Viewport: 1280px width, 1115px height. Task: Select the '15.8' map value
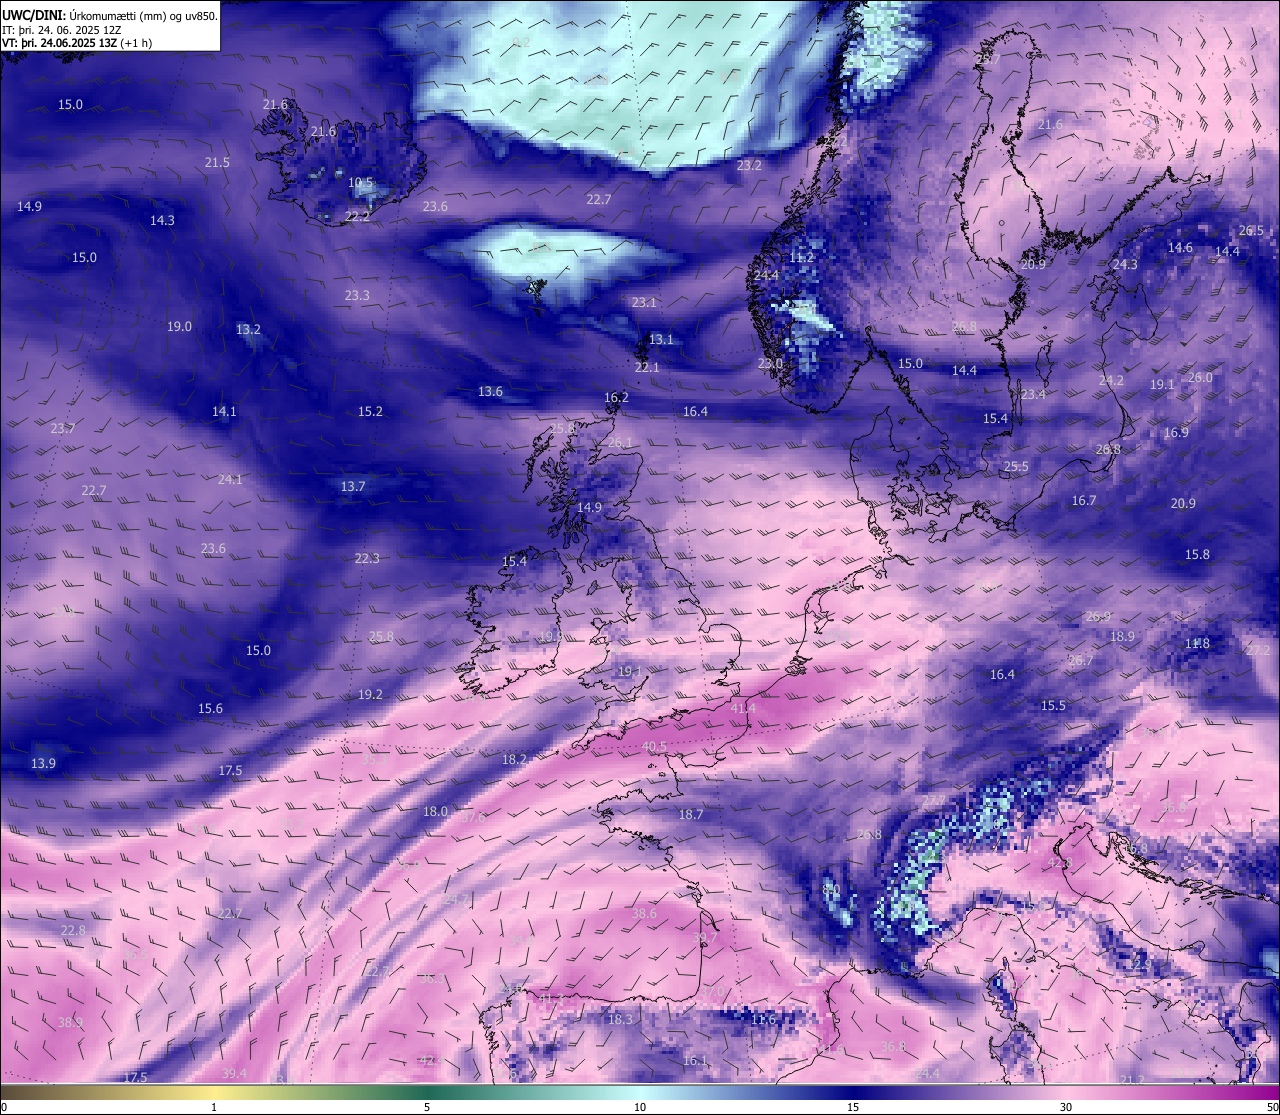pyautogui.click(x=1197, y=554)
